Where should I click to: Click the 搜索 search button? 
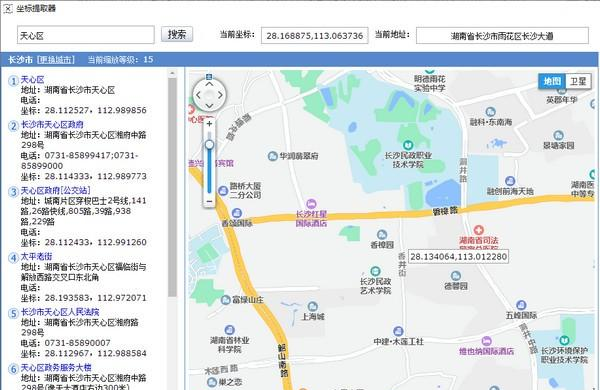point(177,34)
